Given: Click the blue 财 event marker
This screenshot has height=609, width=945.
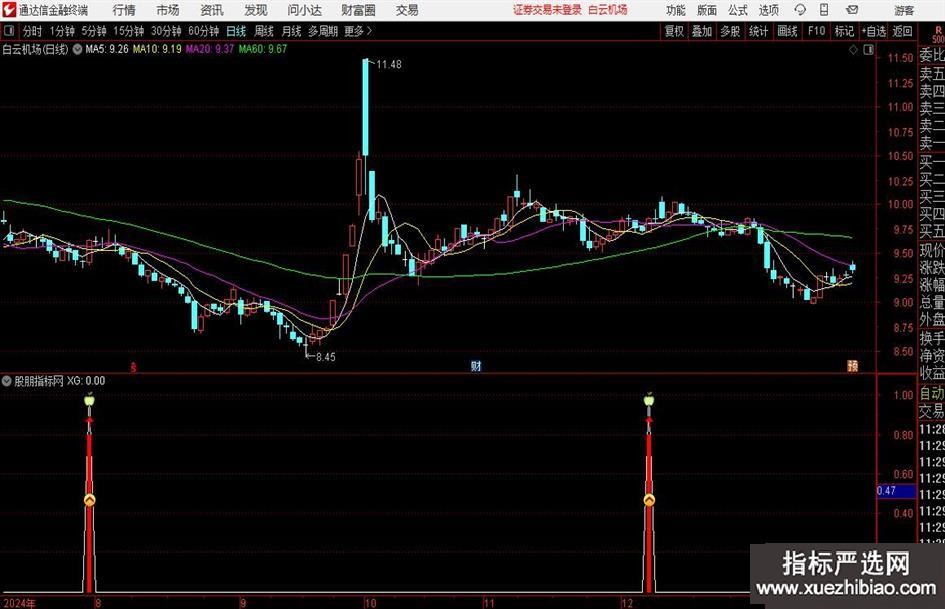Looking at the screenshot, I should tap(476, 365).
